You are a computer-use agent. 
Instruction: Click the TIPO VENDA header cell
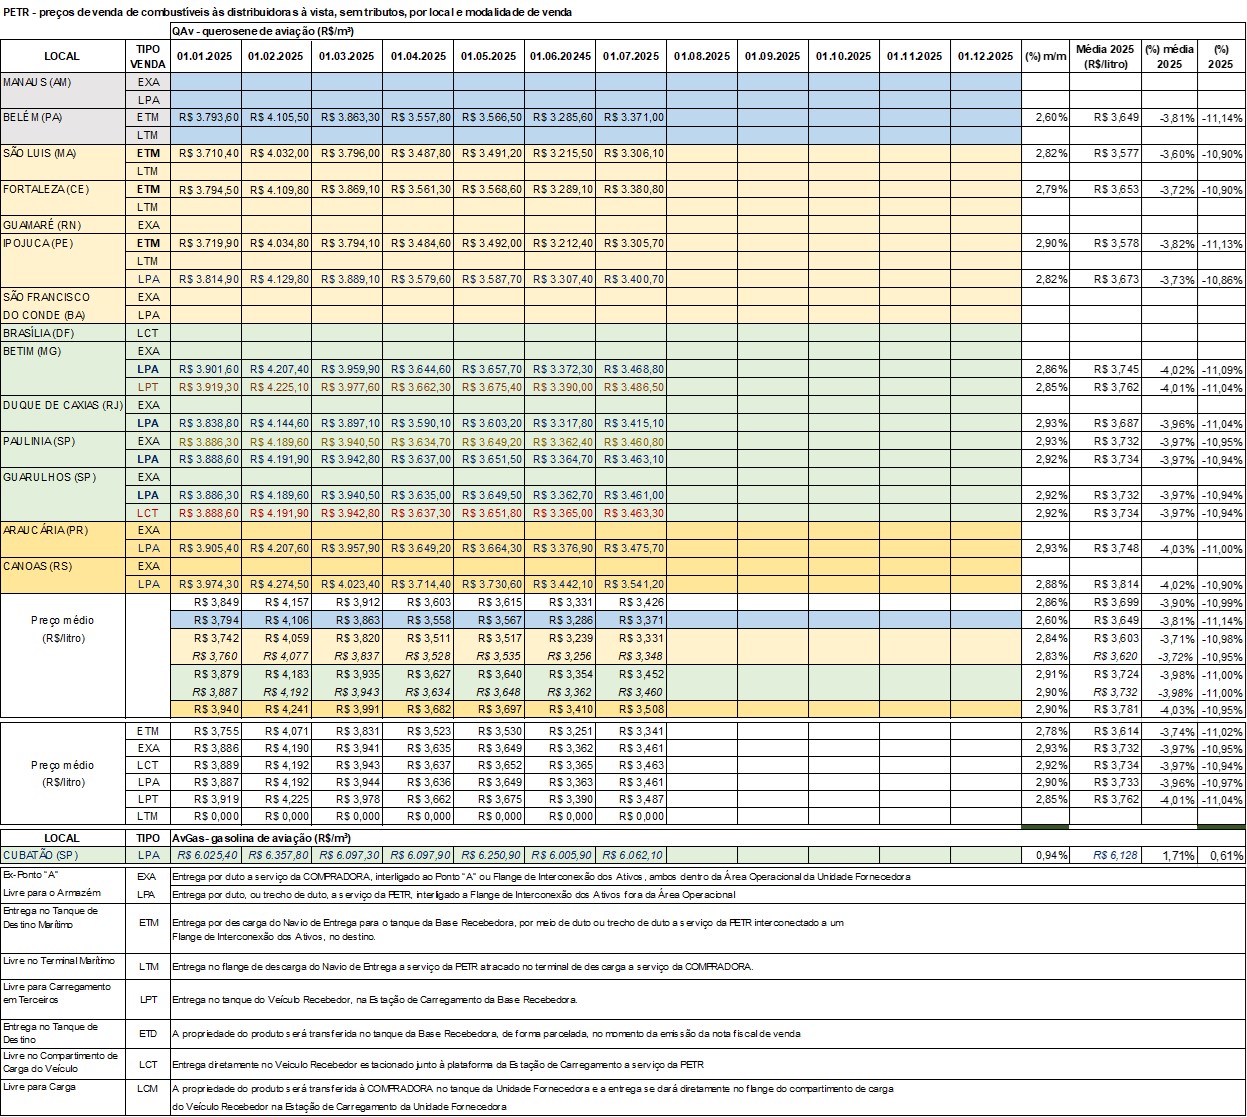[x=148, y=56]
